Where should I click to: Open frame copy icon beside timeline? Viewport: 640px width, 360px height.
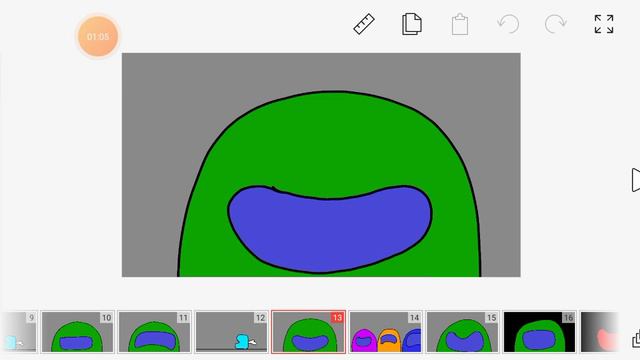click(x=636, y=340)
